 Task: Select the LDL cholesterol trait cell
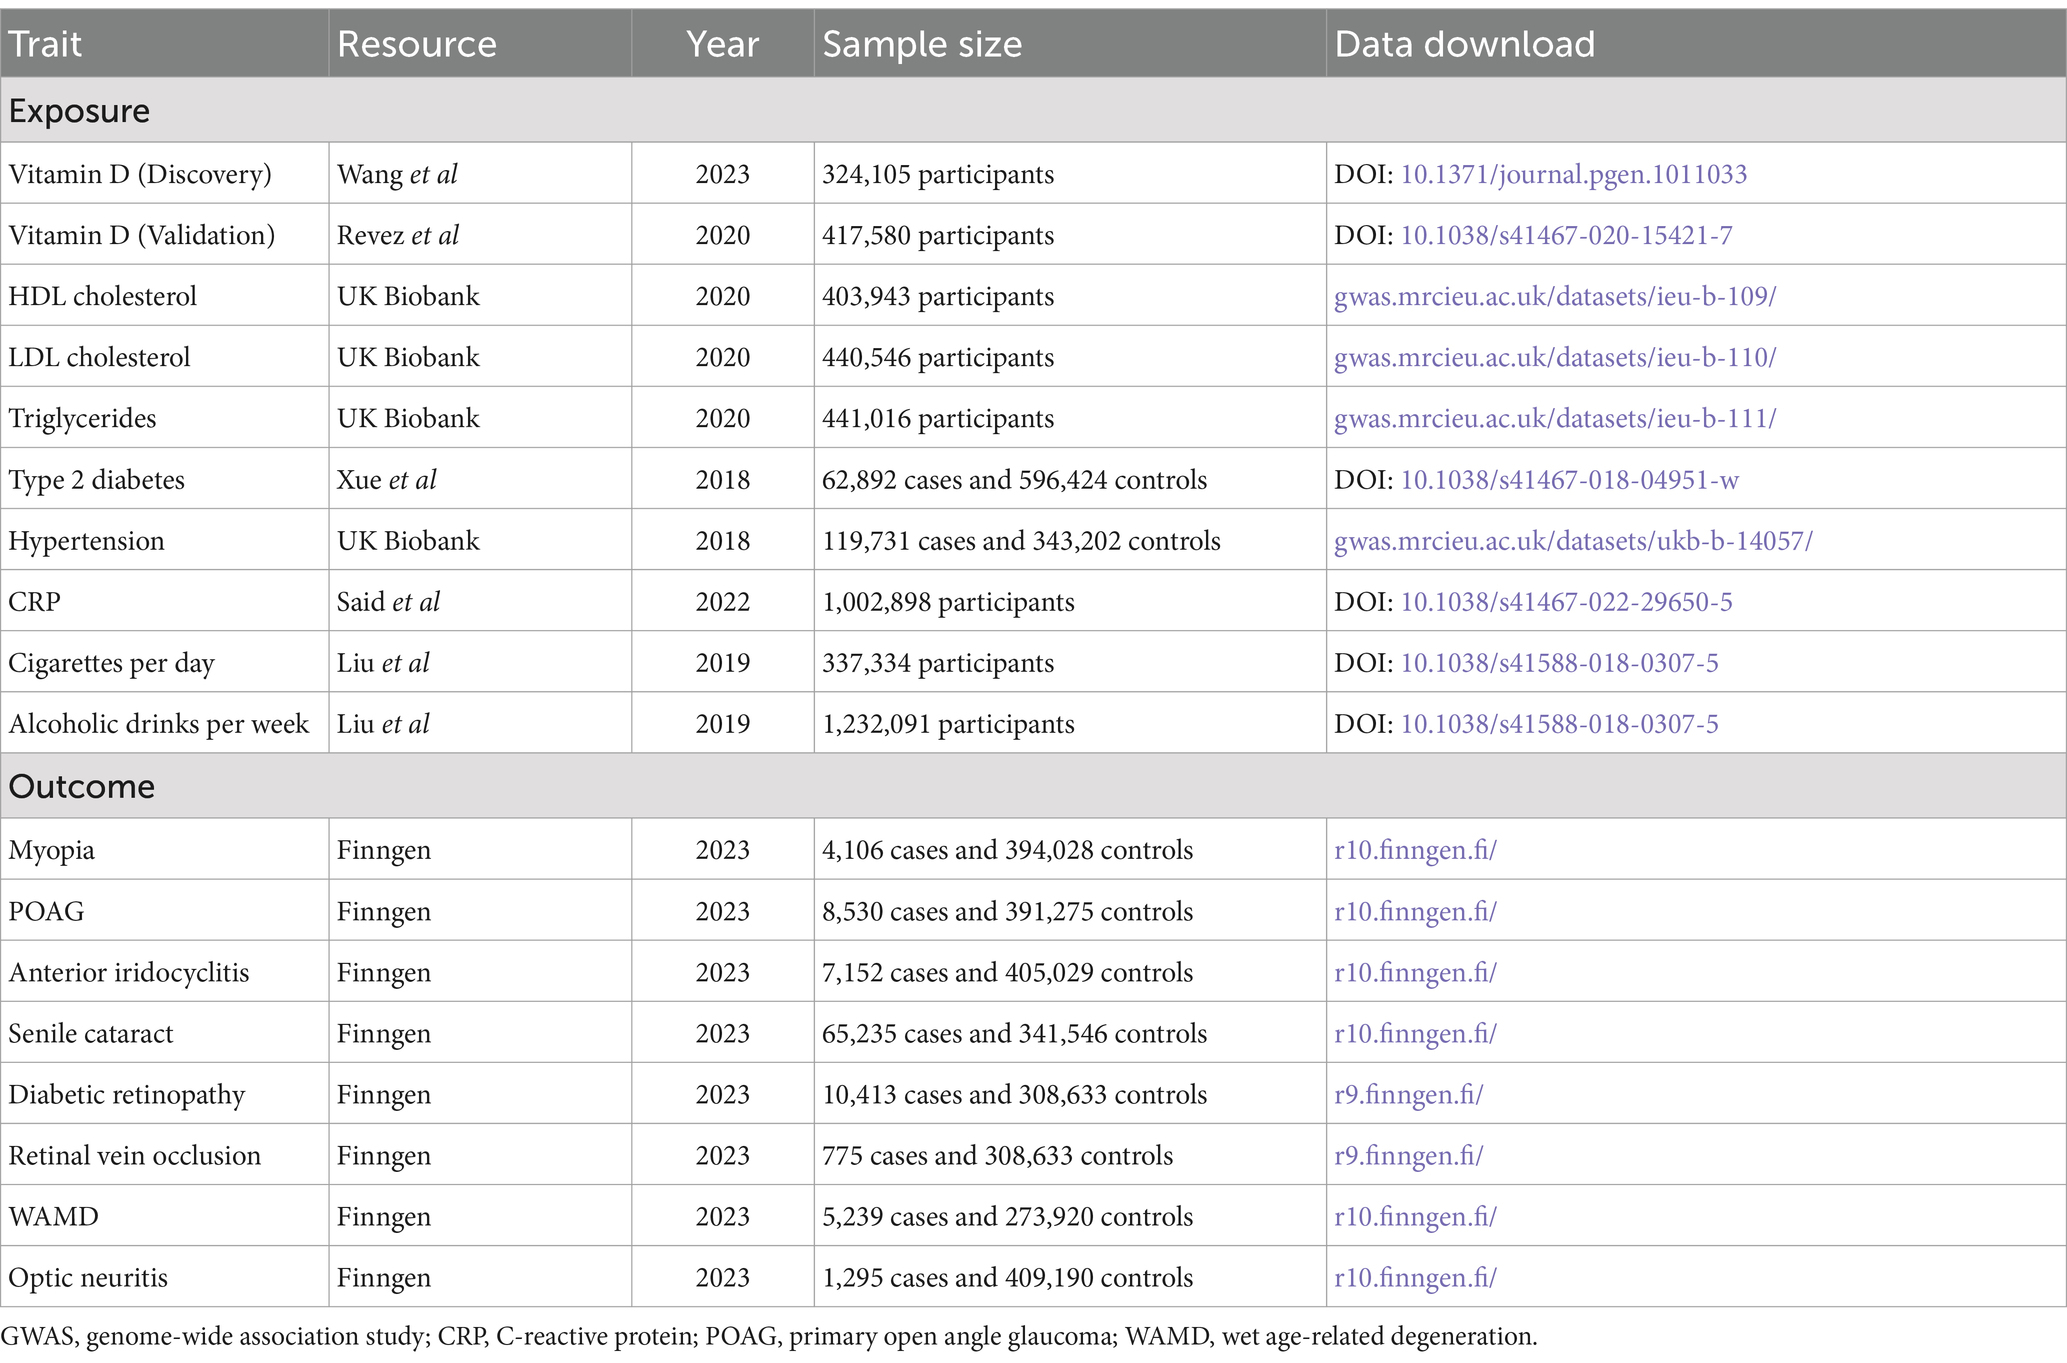coord(165,357)
